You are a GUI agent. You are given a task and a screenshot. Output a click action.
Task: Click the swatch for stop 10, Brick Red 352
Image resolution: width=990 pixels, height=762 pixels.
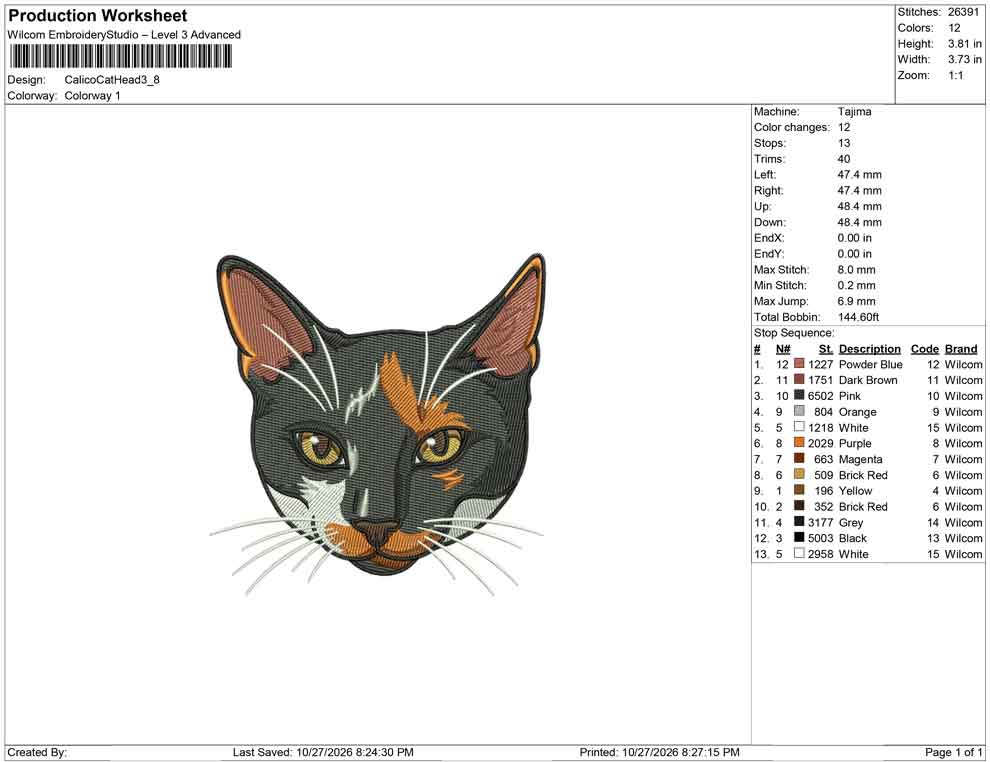[x=799, y=506]
